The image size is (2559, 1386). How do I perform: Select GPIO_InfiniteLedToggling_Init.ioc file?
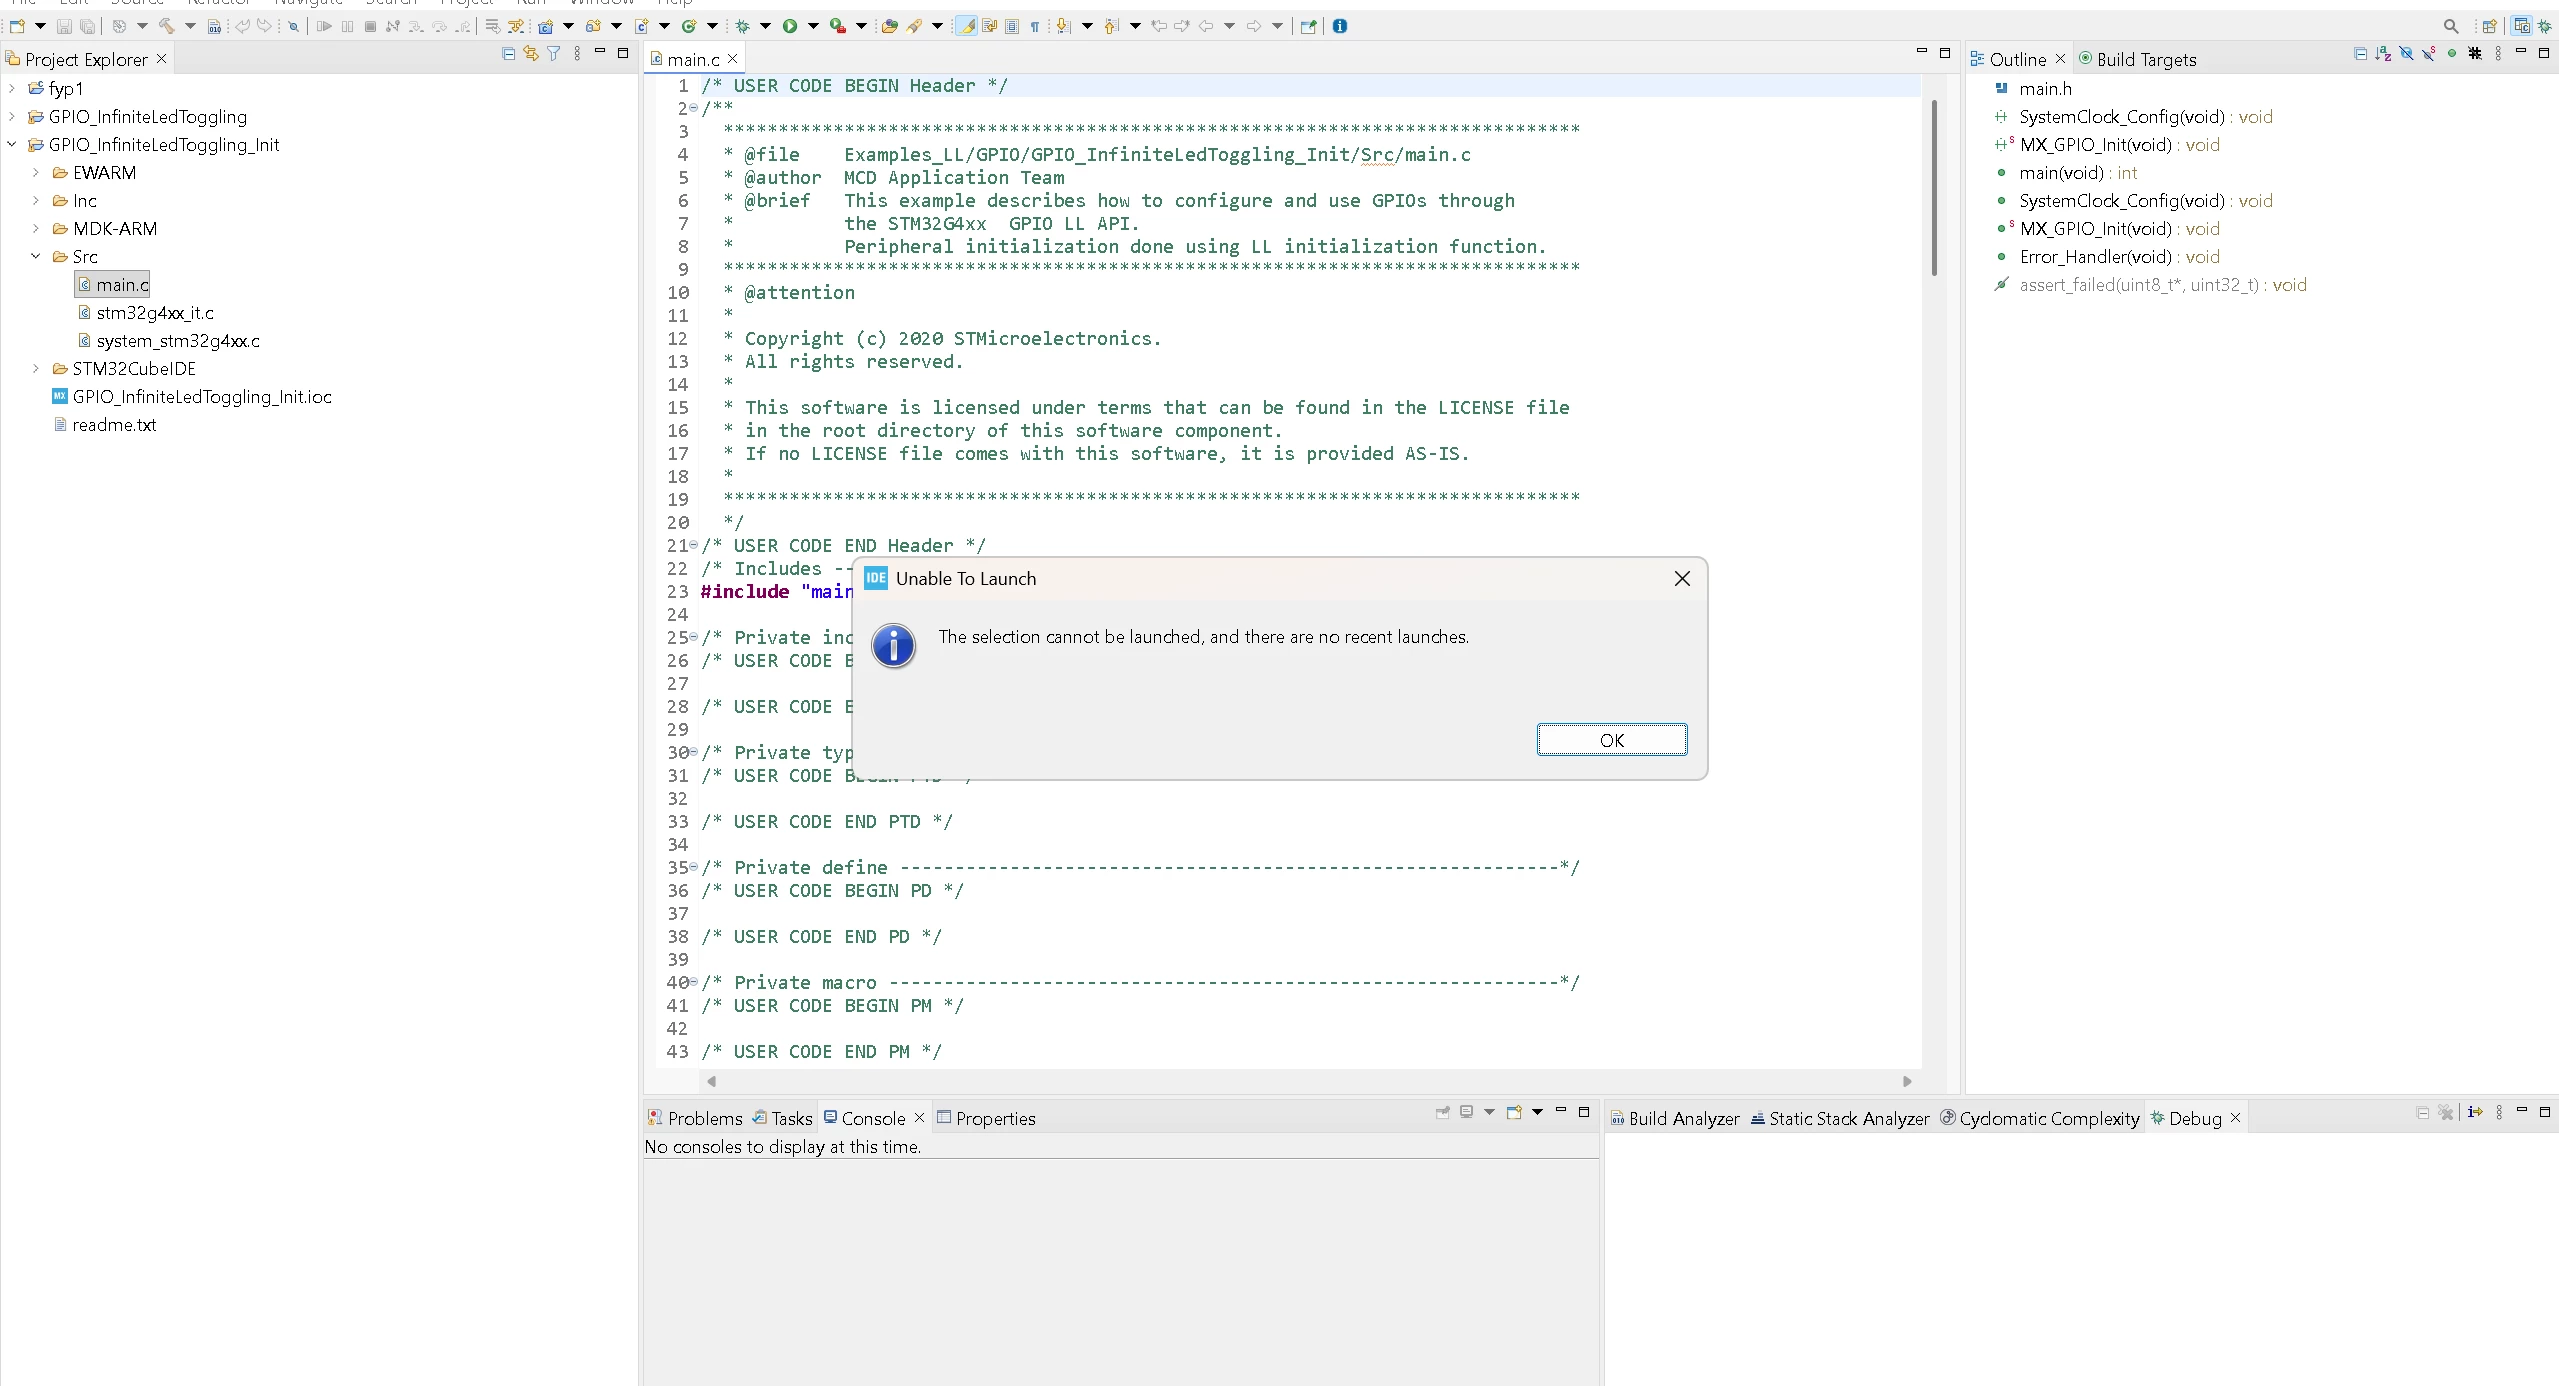coord(191,396)
